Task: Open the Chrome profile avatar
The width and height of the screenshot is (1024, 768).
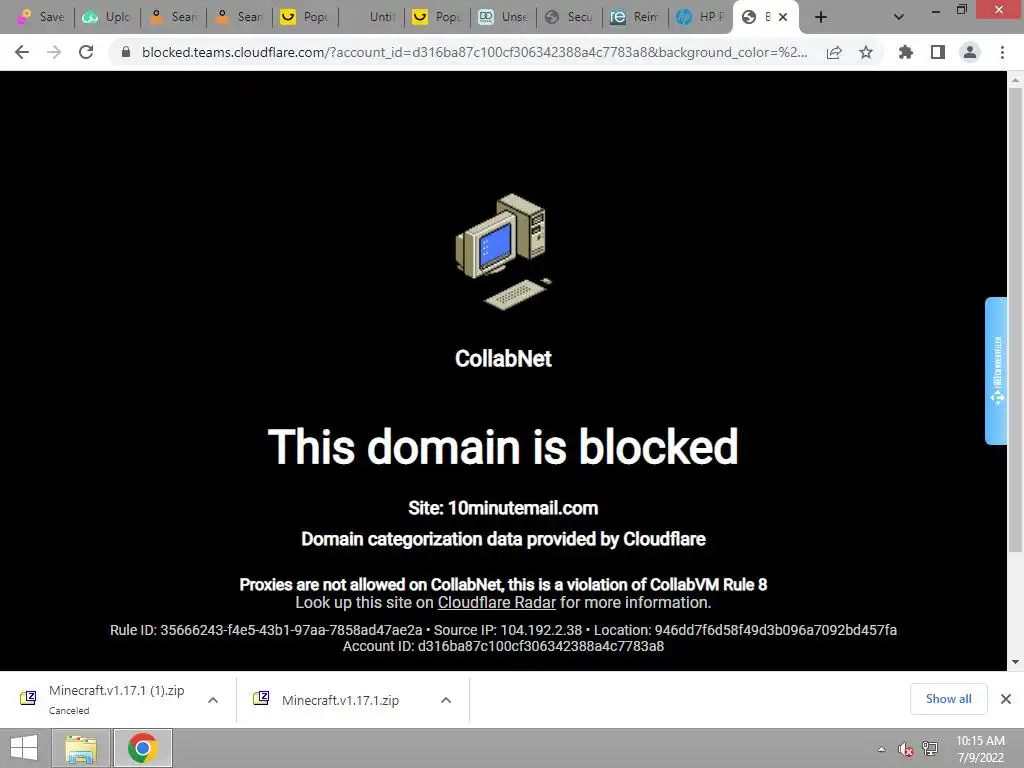Action: pyautogui.click(x=970, y=52)
